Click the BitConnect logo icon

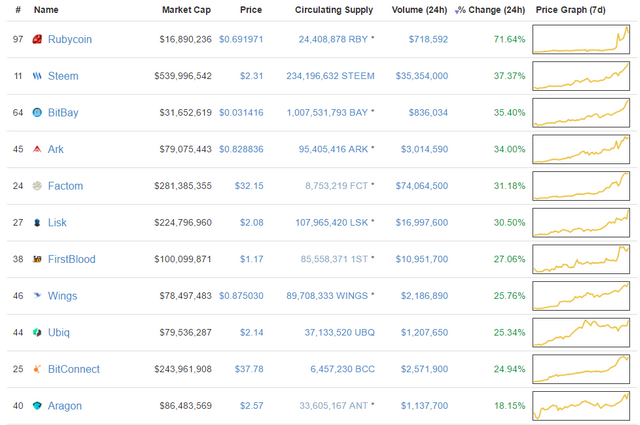(x=37, y=369)
